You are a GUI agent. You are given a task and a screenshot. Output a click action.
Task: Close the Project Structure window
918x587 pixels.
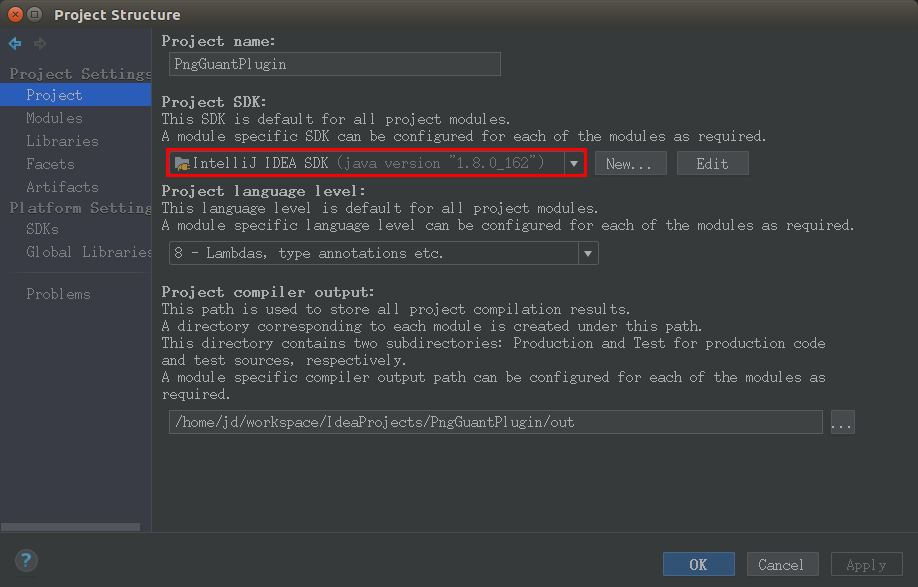coord(16,14)
